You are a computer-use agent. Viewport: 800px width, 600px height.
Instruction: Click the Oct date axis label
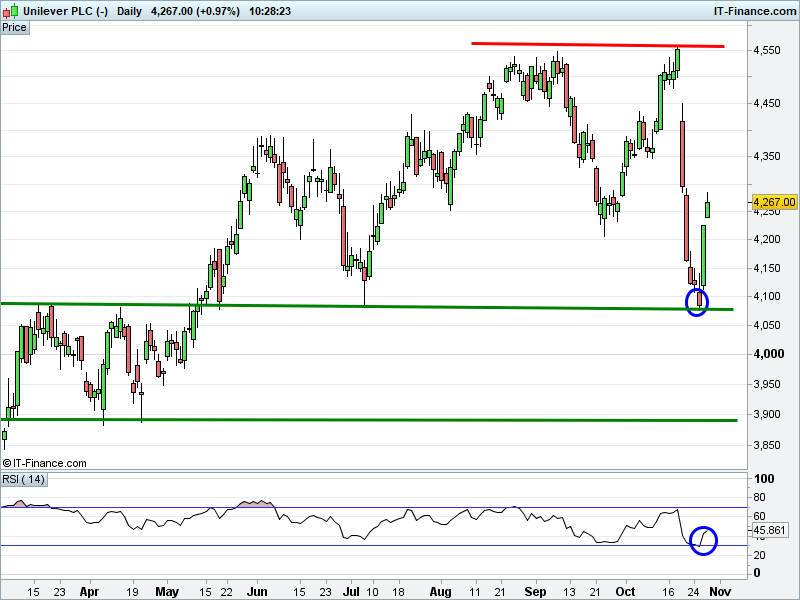[x=625, y=591]
